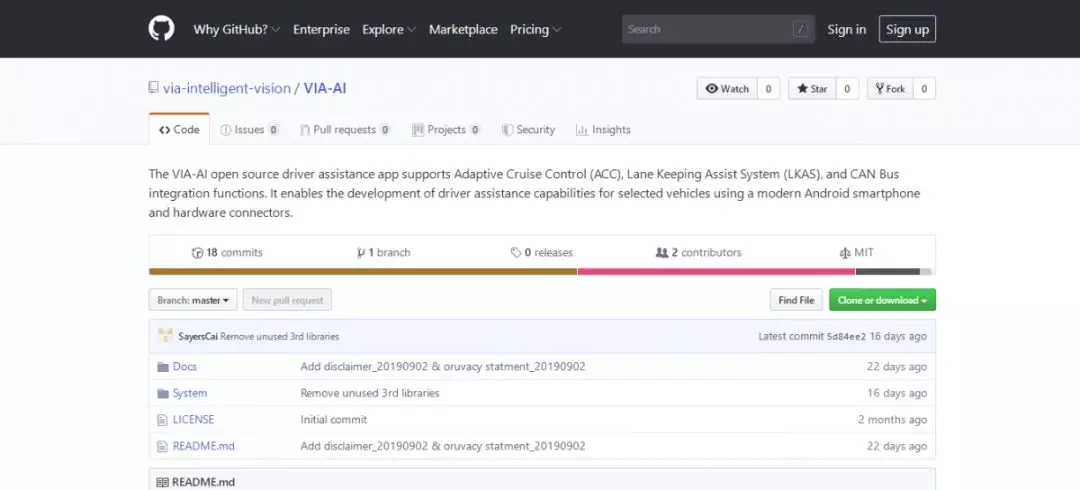Image resolution: width=1080 pixels, height=490 pixels.
Task: Open SayersCai author link
Action: pyautogui.click(x=198, y=336)
